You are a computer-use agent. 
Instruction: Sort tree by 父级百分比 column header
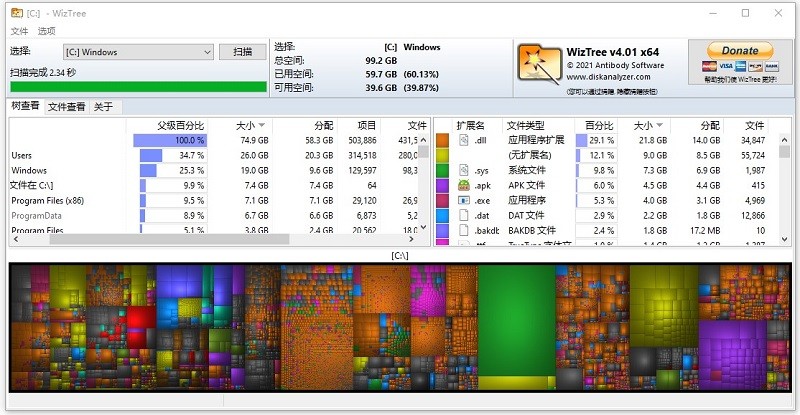point(168,126)
